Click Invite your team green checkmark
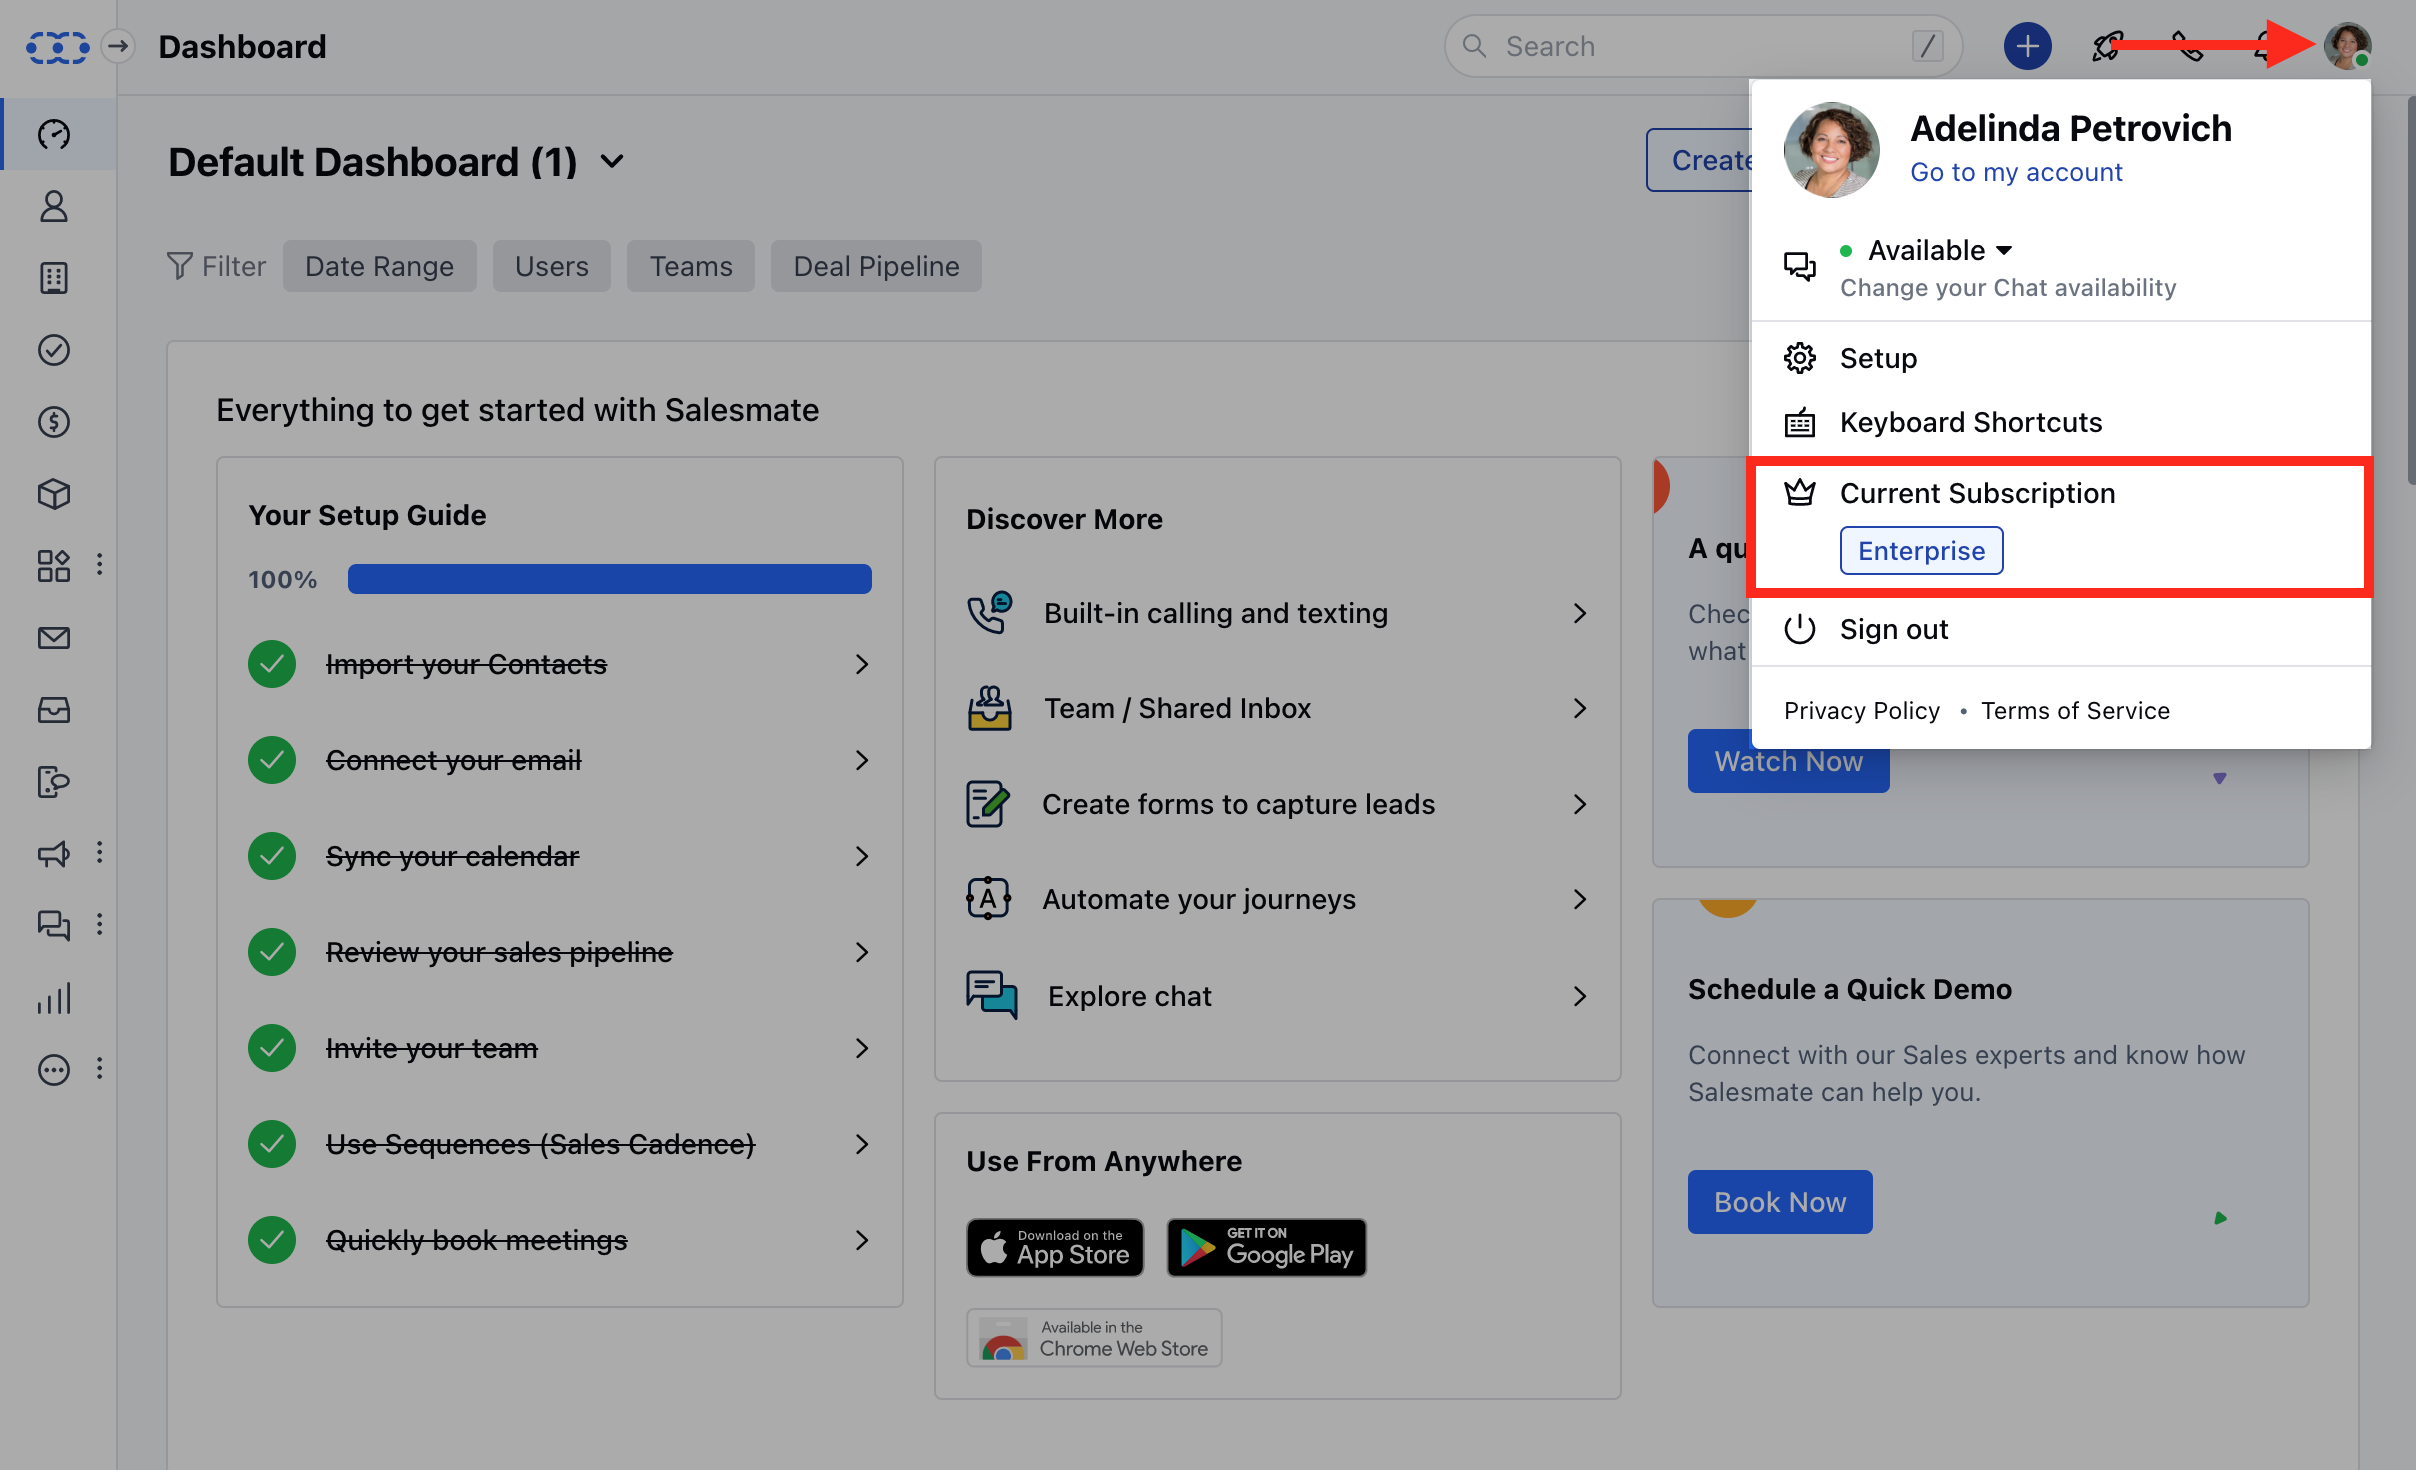The width and height of the screenshot is (2416, 1470). [272, 1048]
